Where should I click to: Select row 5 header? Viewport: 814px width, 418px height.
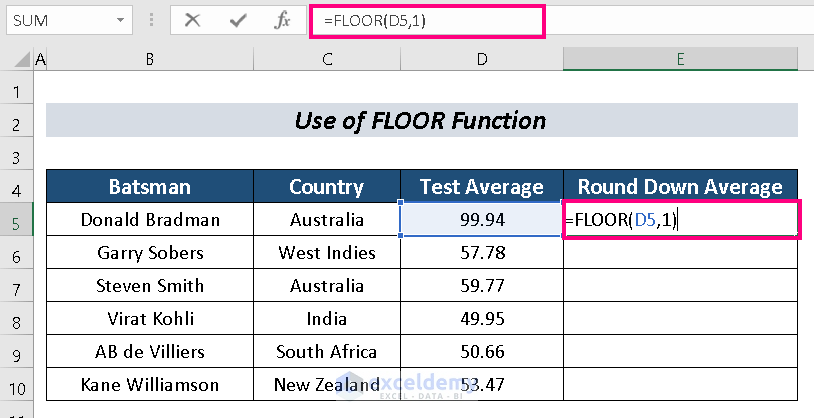[16, 220]
